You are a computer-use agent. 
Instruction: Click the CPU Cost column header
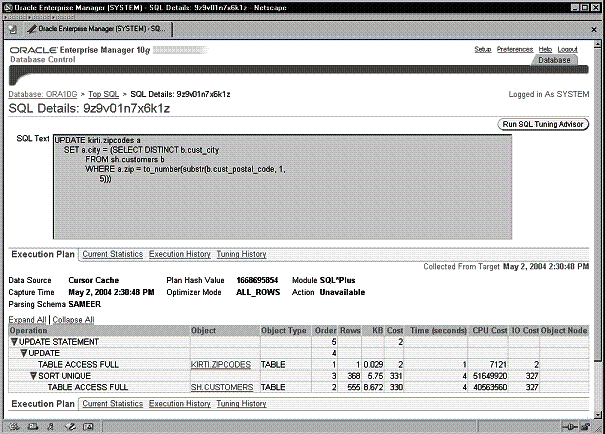coord(490,331)
